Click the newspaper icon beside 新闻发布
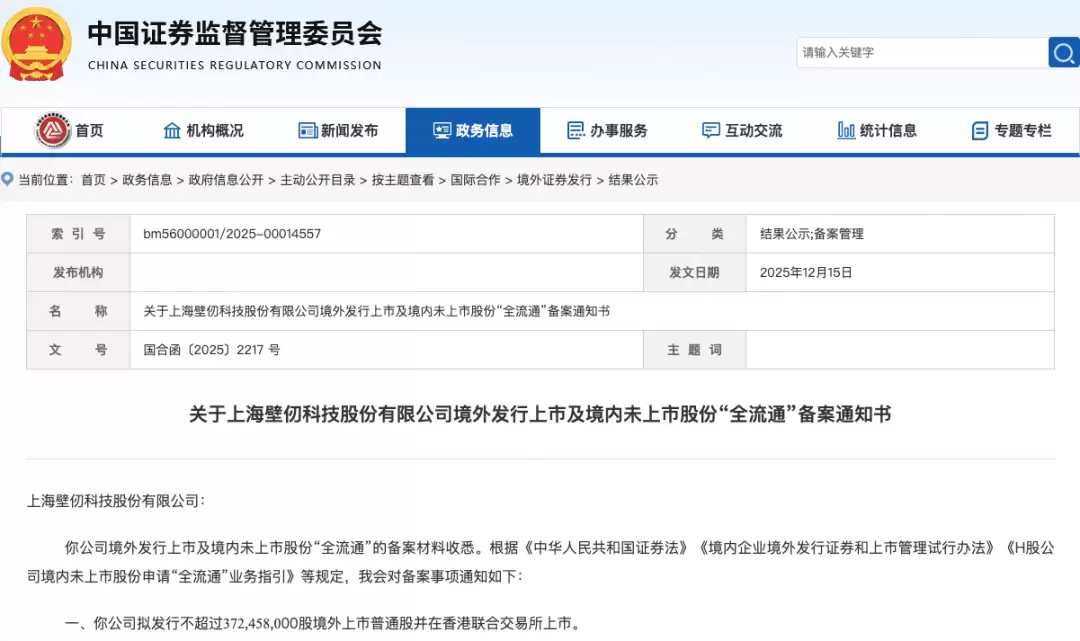Screen dimensions: 1080x641 (307, 130)
